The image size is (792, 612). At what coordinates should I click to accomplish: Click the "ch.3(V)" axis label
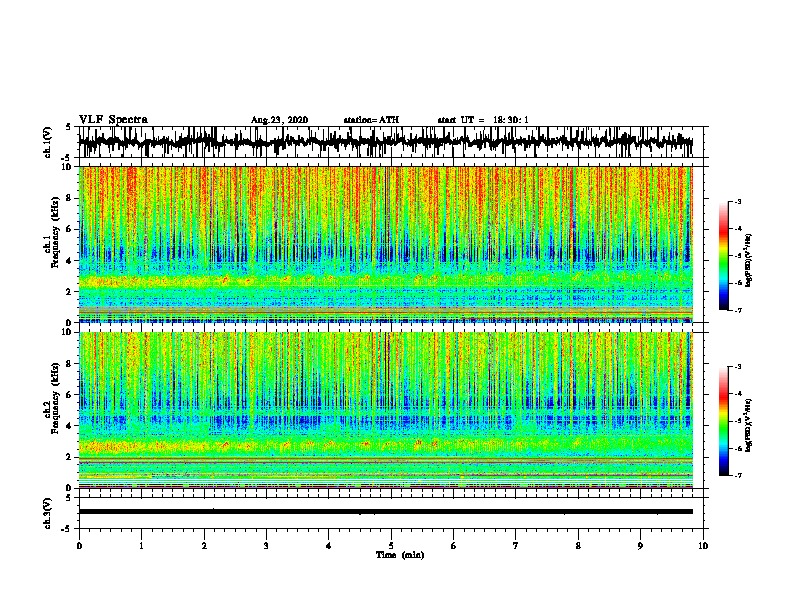pos(48,513)
